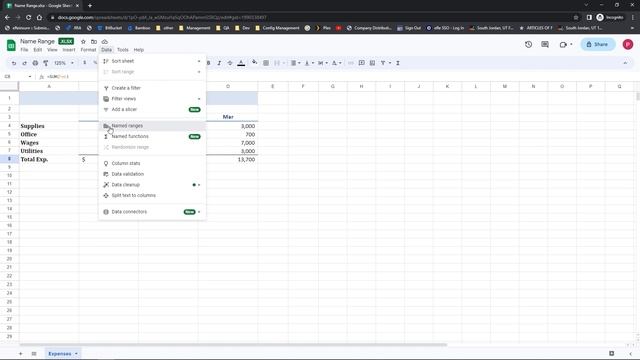Click the Share button

(598, 44)
